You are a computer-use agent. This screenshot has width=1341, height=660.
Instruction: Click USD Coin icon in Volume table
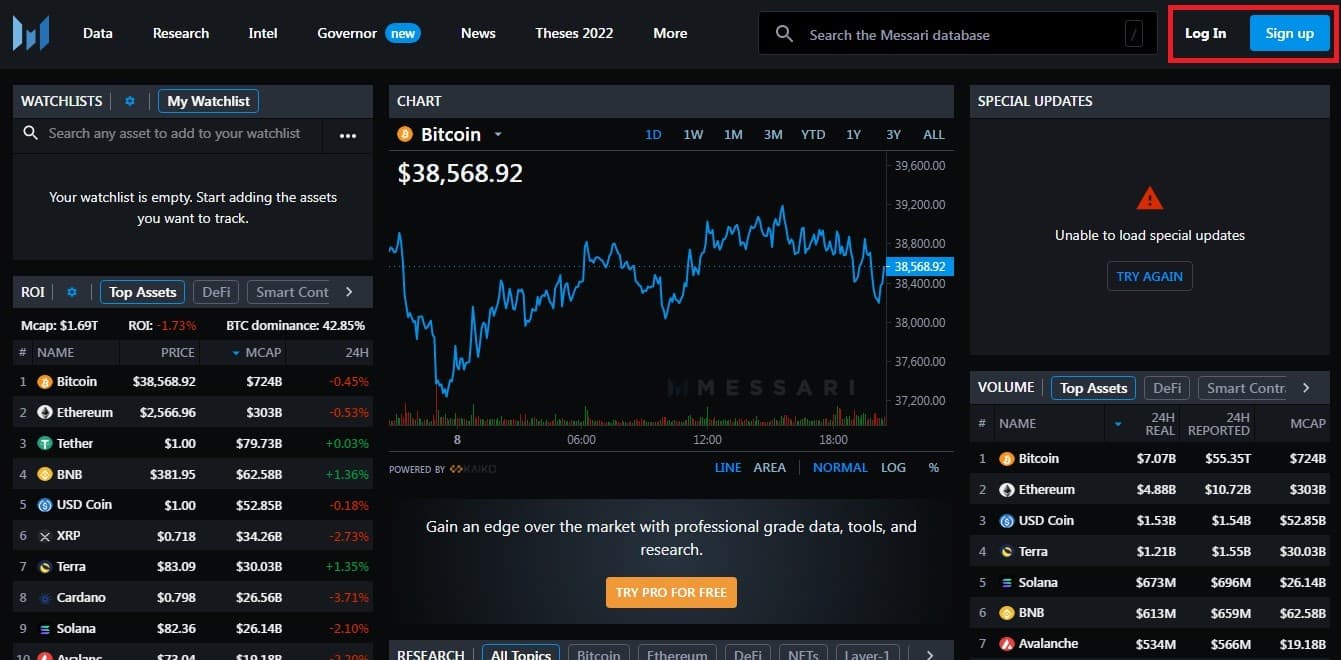1007,520
